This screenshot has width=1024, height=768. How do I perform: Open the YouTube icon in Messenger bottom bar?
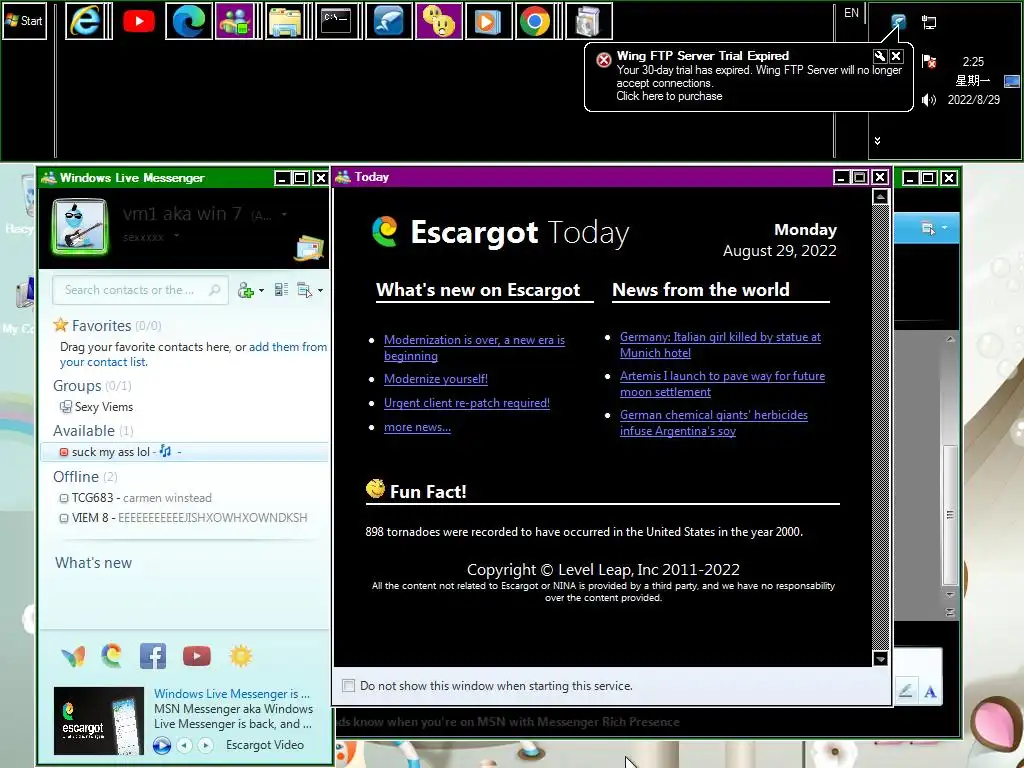197,656
